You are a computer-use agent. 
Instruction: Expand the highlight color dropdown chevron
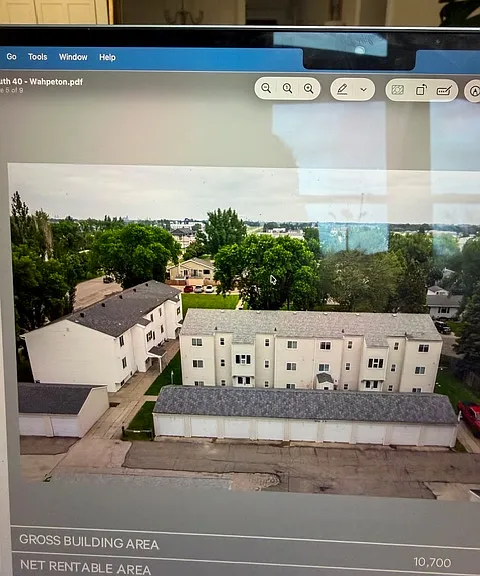[x=364, y=89]
